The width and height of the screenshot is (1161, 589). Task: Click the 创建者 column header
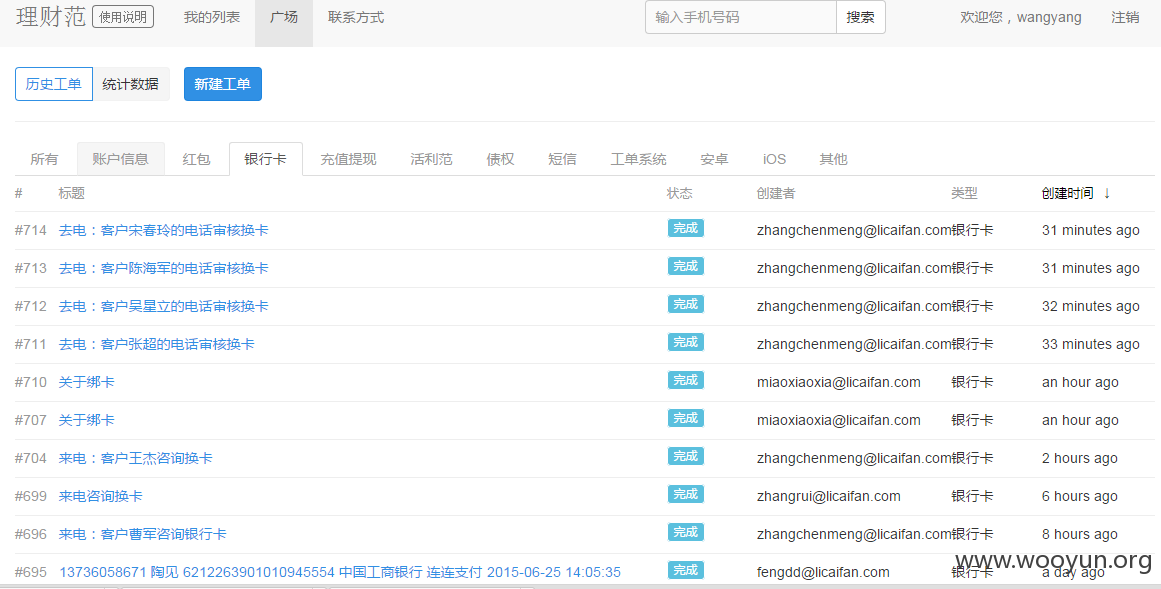776,193
